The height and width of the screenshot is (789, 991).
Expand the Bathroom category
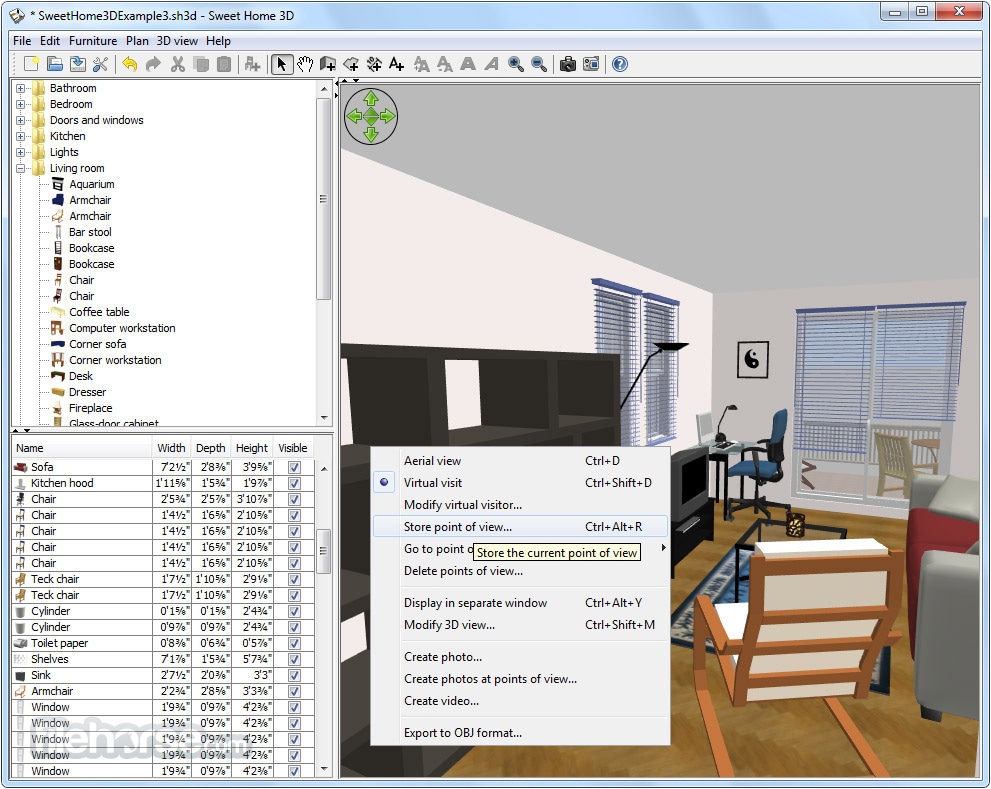click(20, 89)
